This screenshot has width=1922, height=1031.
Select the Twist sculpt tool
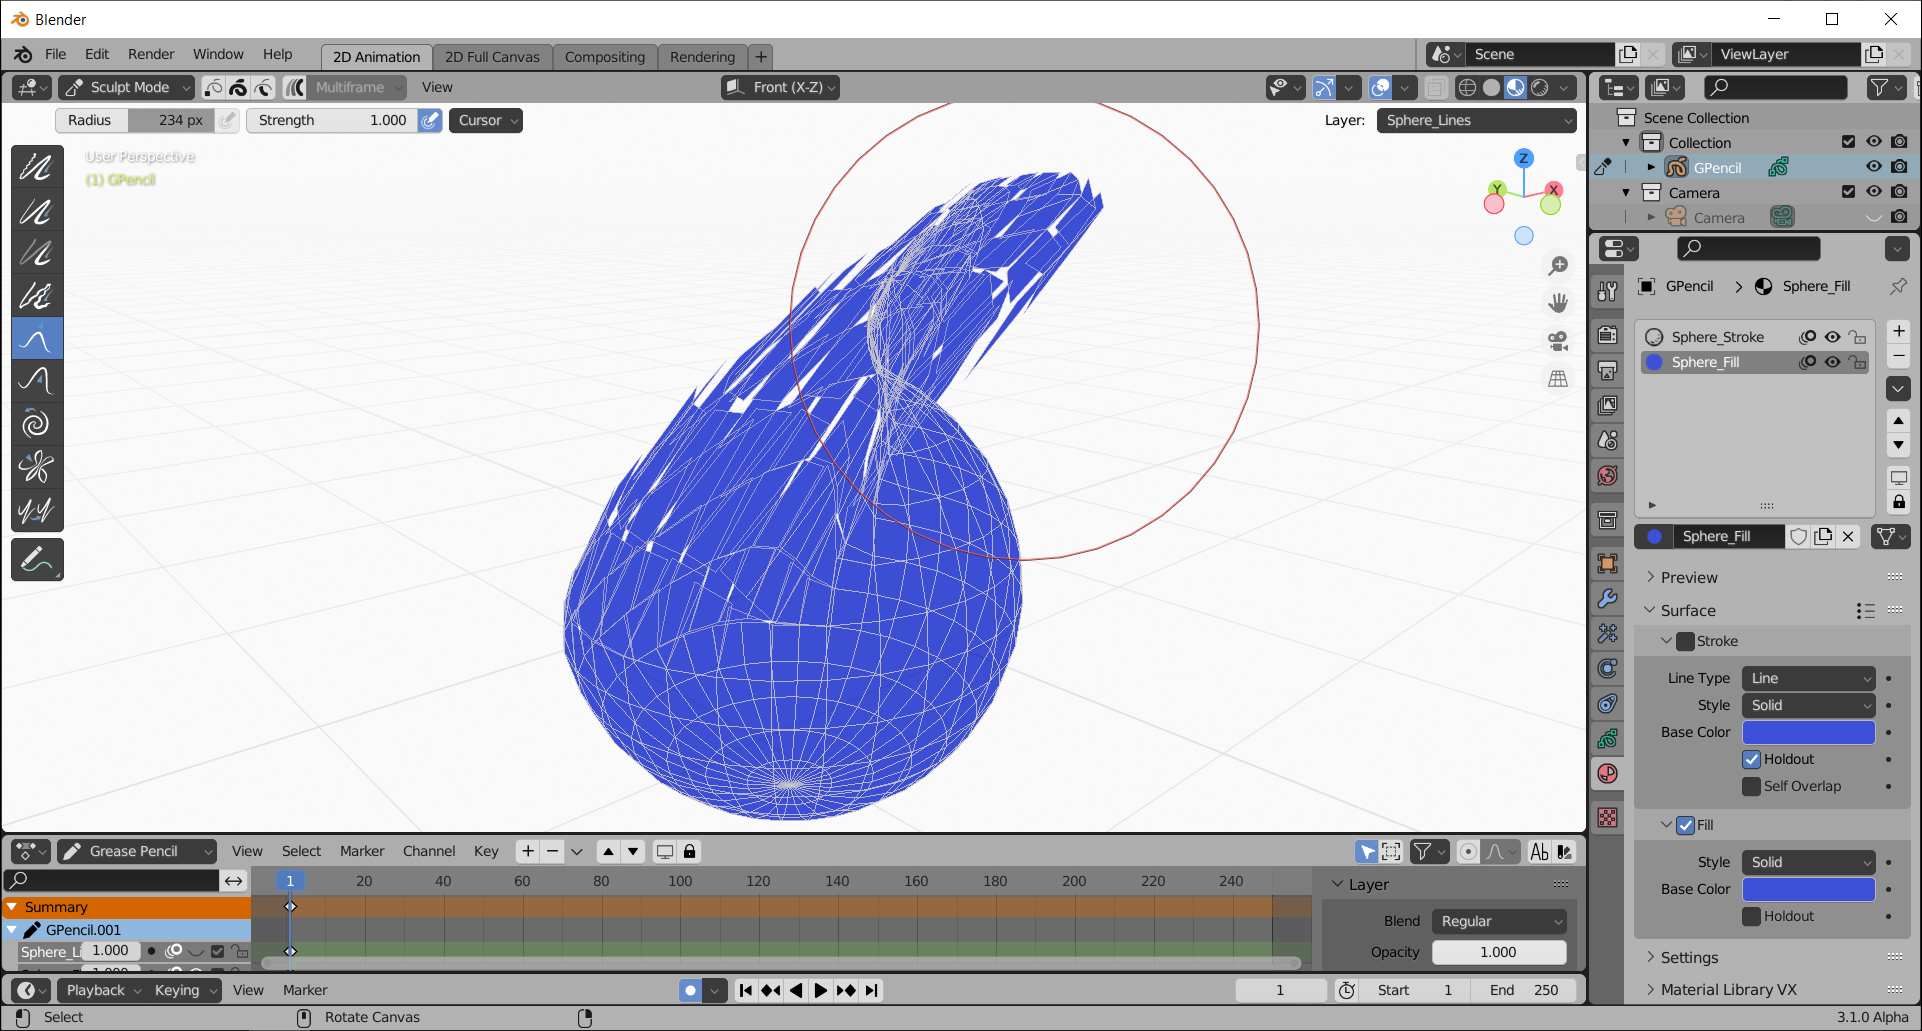click(37, 424)
